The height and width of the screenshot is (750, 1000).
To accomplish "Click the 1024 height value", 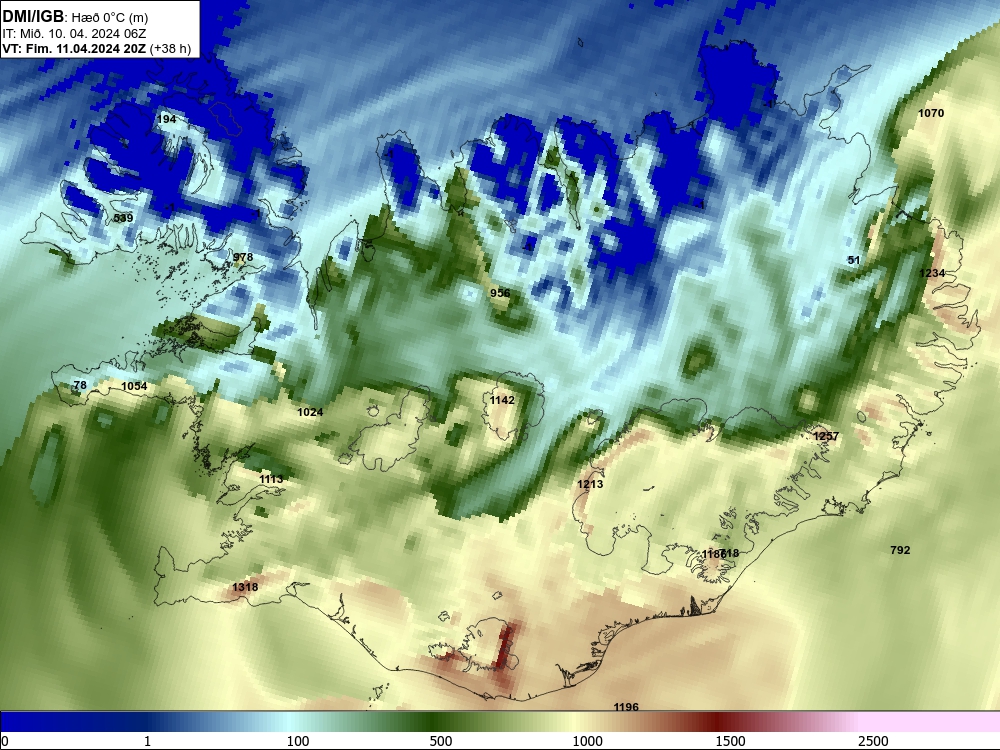I will (x=310, y=413).
